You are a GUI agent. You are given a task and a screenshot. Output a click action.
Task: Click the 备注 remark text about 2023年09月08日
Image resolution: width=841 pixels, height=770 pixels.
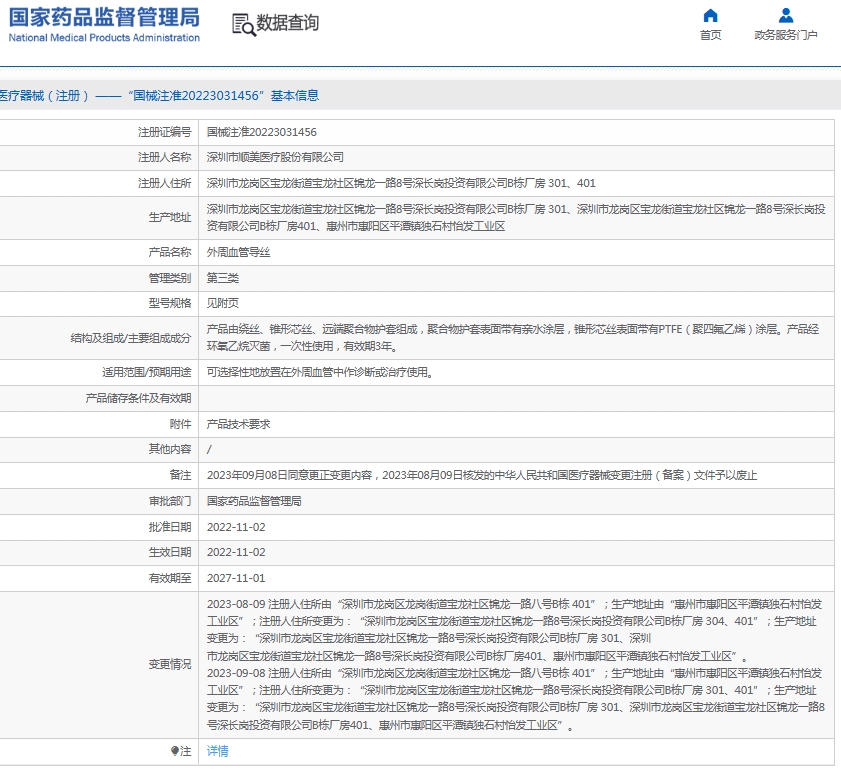tap(482, 475)
